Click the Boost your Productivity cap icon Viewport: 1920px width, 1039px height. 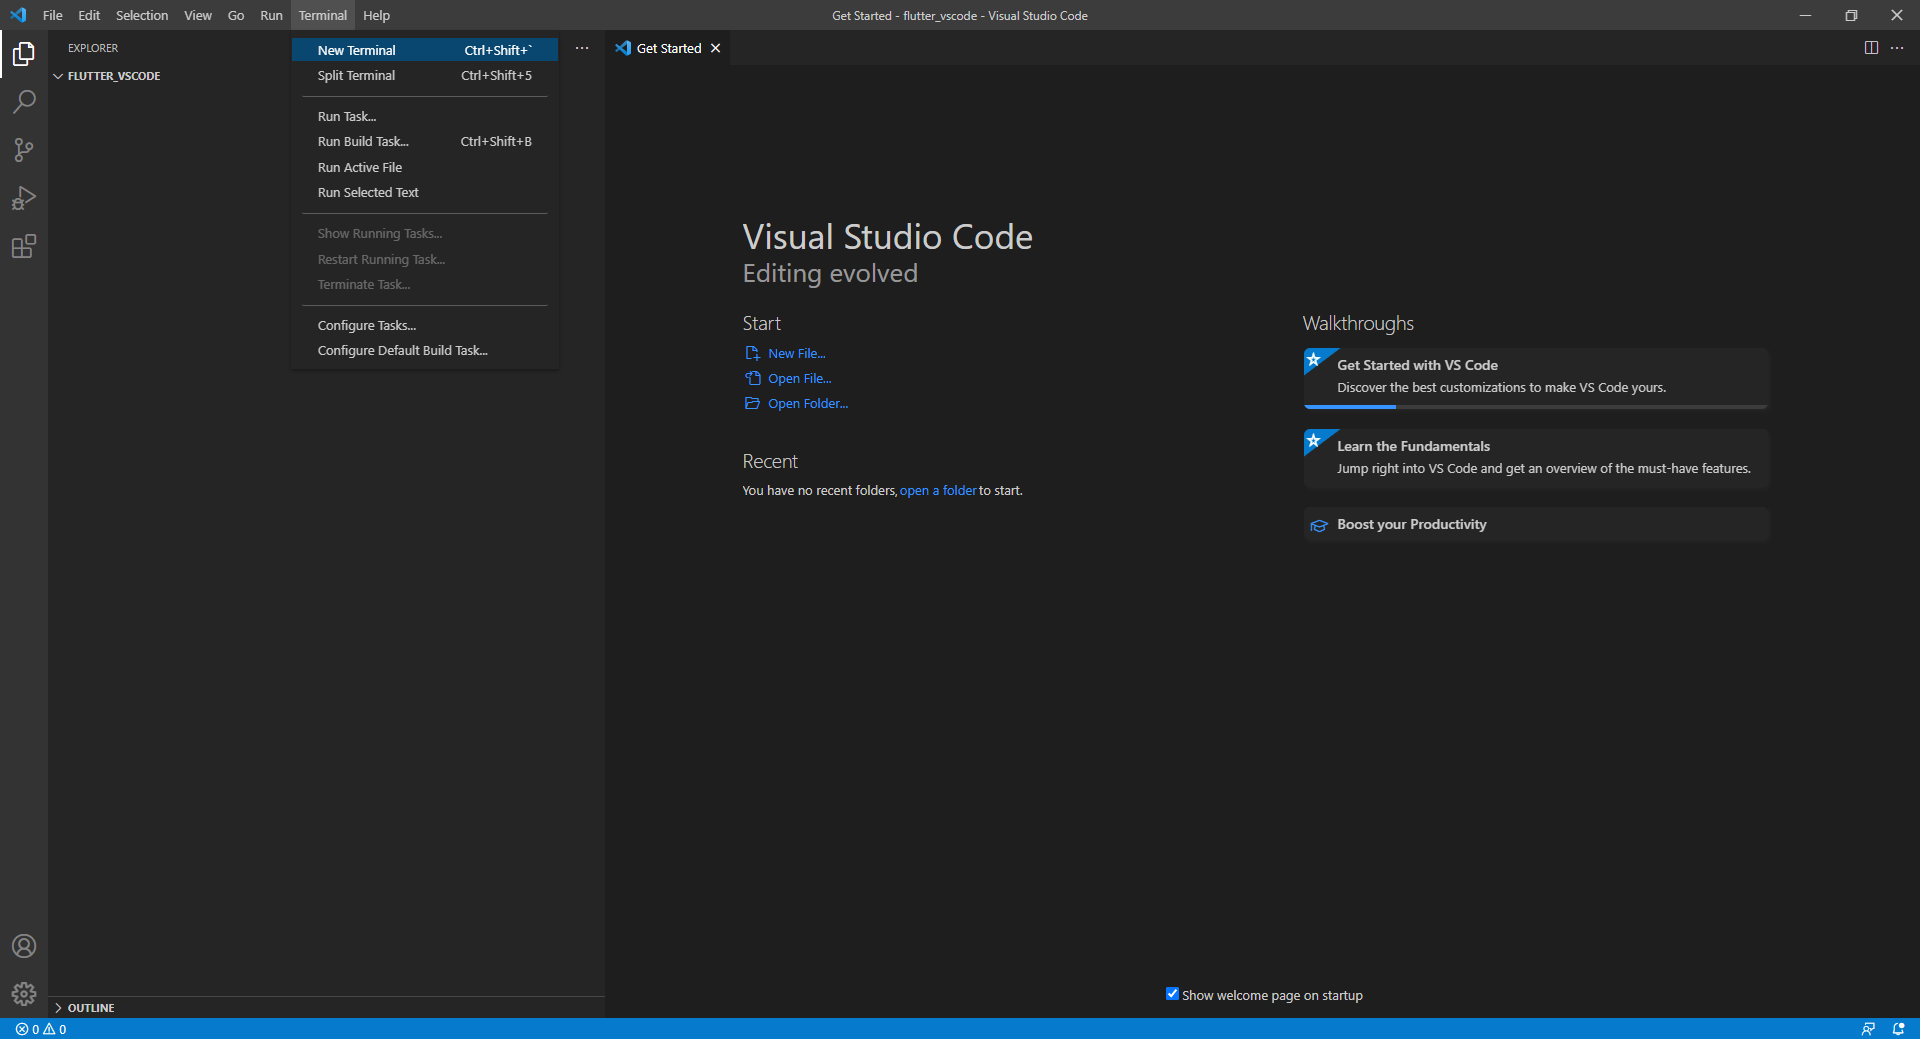click(x=1319, y=525)
